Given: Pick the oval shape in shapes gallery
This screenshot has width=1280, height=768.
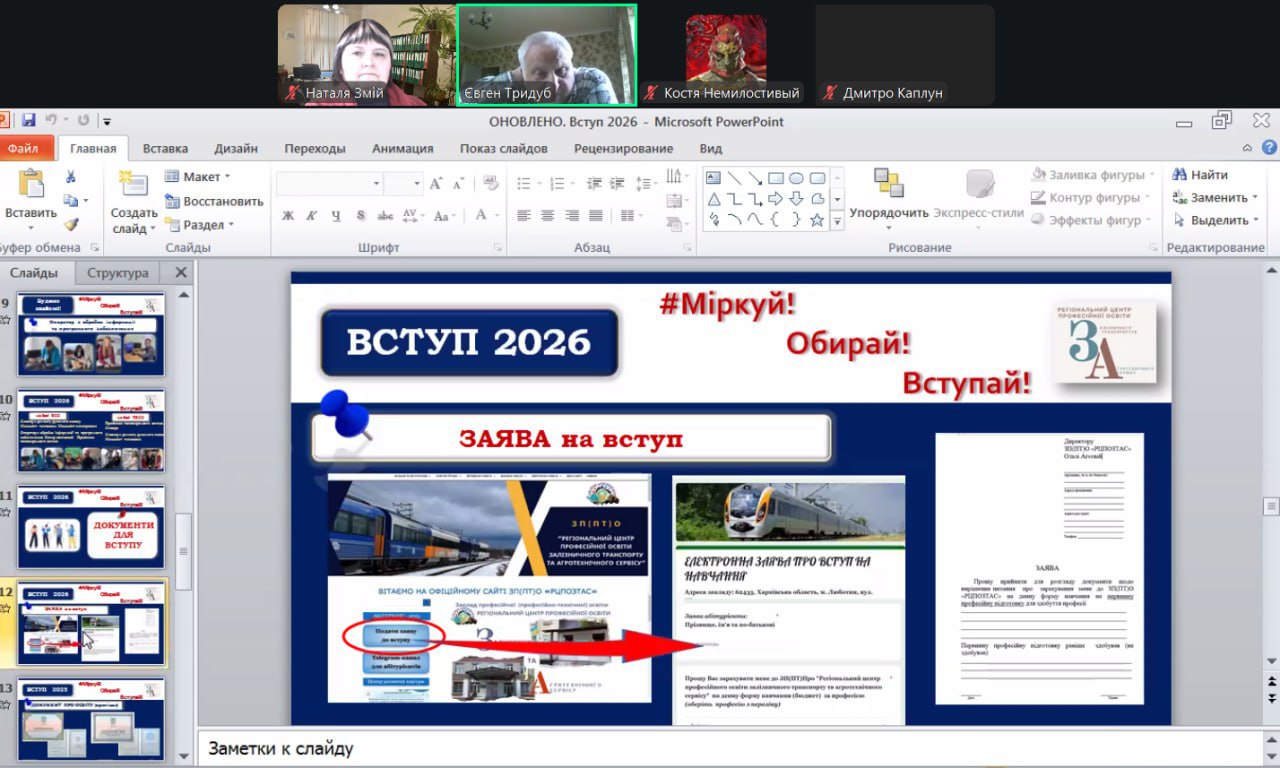Looking at the screenshot, I should click(796, 178).
